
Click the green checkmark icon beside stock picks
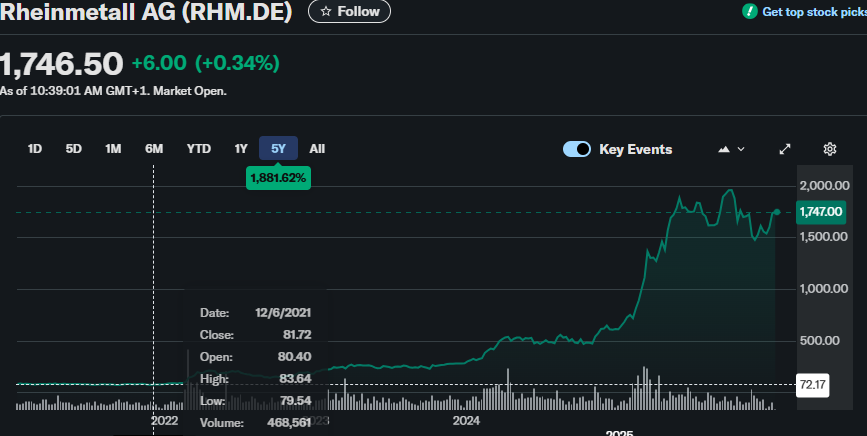click(x=749, y=11)
